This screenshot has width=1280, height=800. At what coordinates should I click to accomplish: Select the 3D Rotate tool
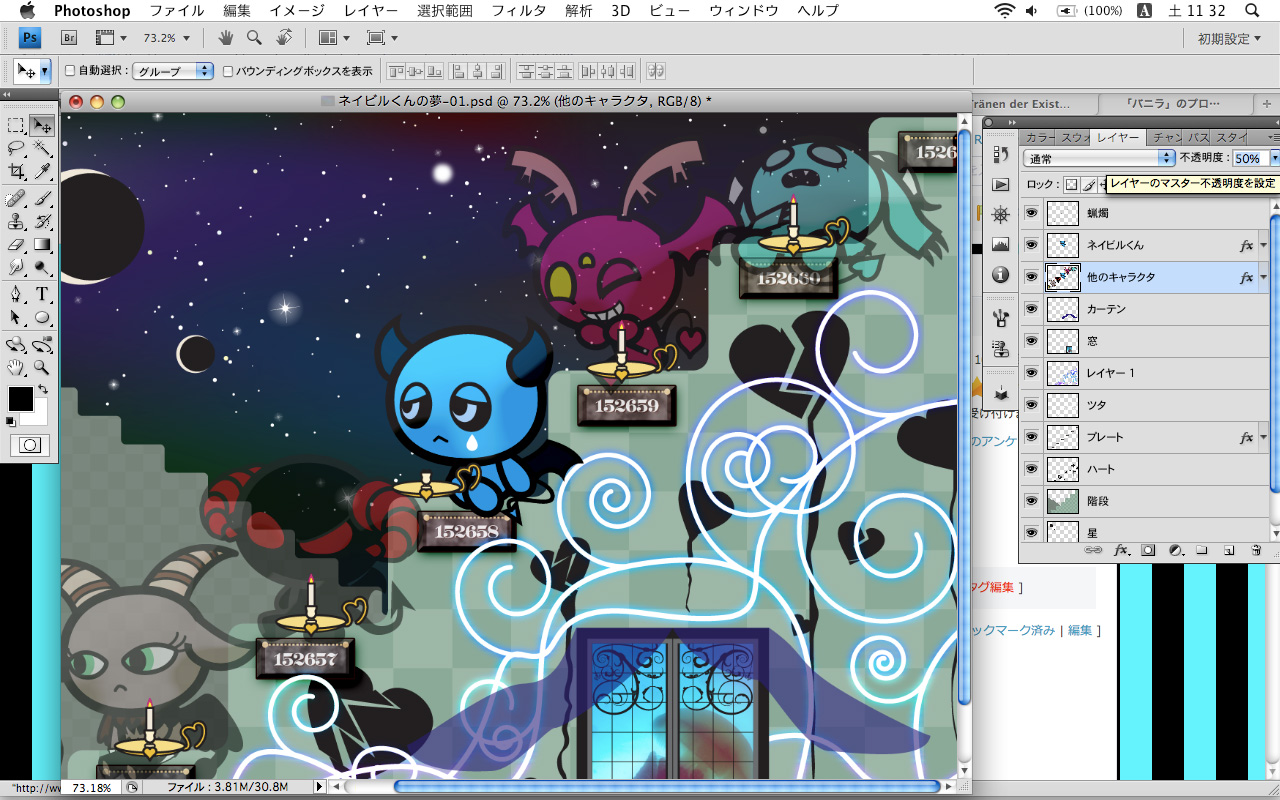[x=16, y=344]
